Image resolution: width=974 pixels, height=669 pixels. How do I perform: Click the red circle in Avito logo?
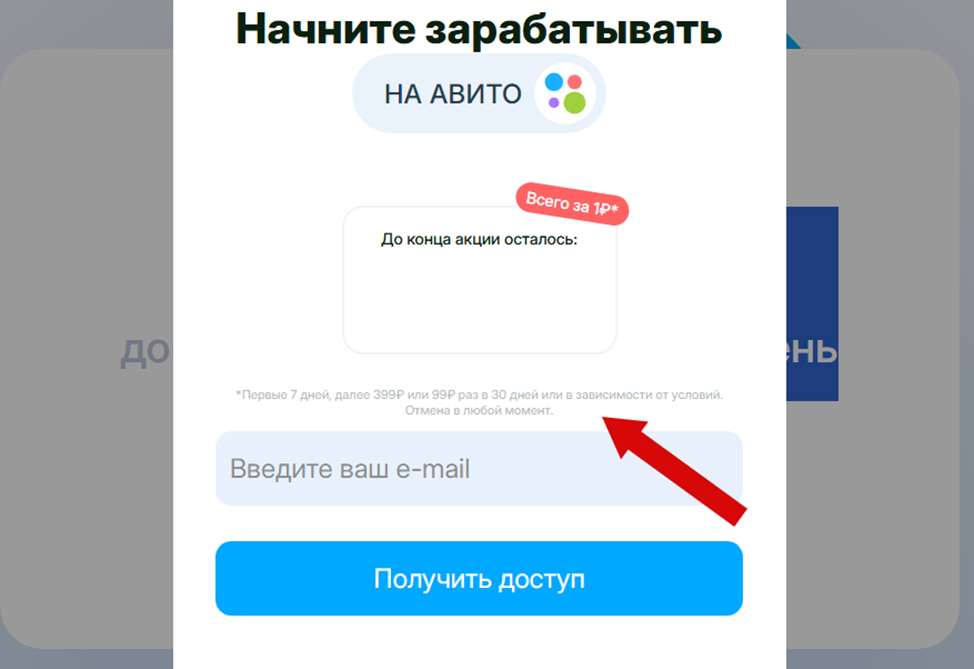pyautogui.click(x=575, y=82)
